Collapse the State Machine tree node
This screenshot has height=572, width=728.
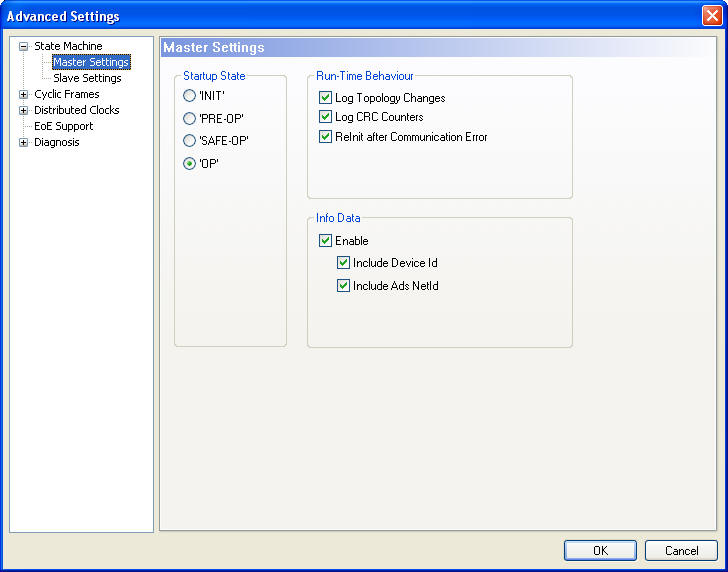coord(24,46)
